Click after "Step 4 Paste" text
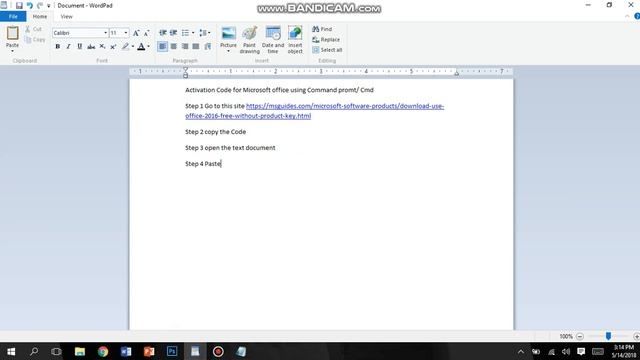 click(222, 164)
